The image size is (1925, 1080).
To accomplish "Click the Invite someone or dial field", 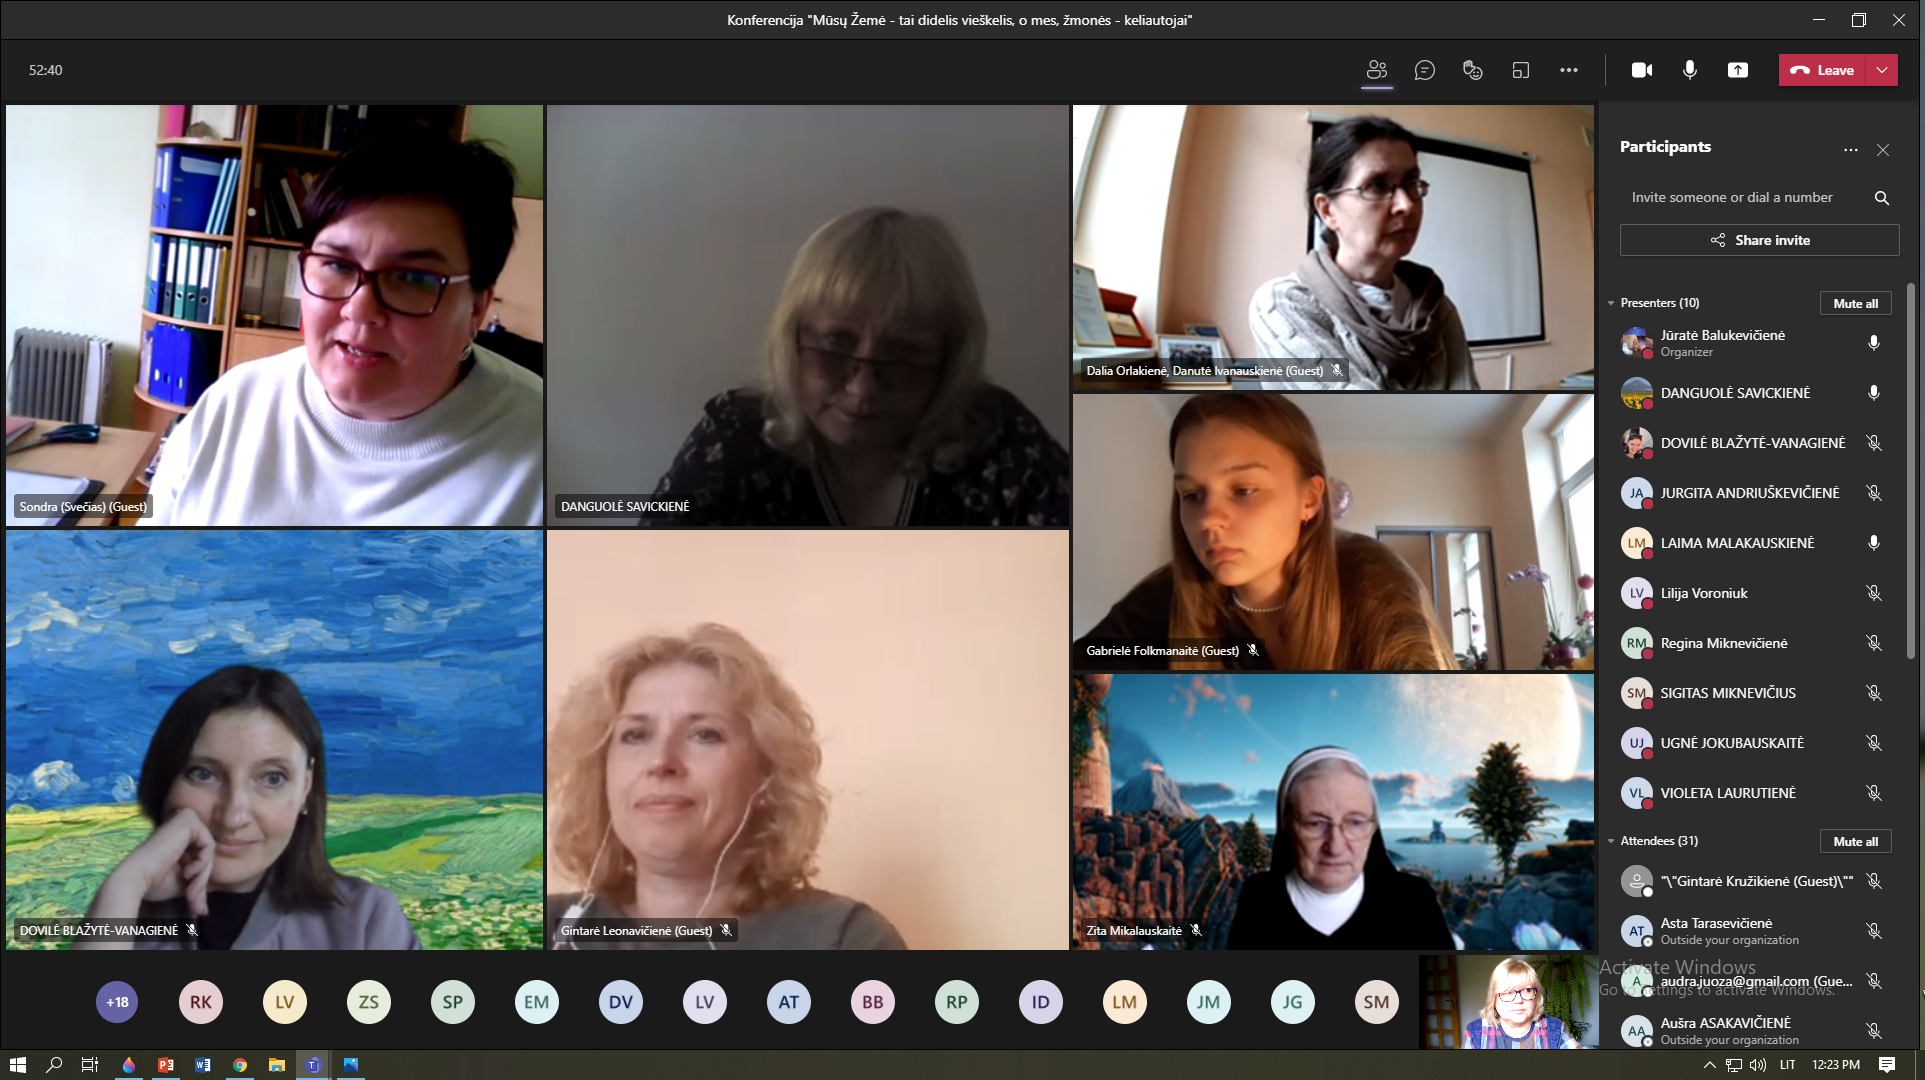I will (1745, 198).
